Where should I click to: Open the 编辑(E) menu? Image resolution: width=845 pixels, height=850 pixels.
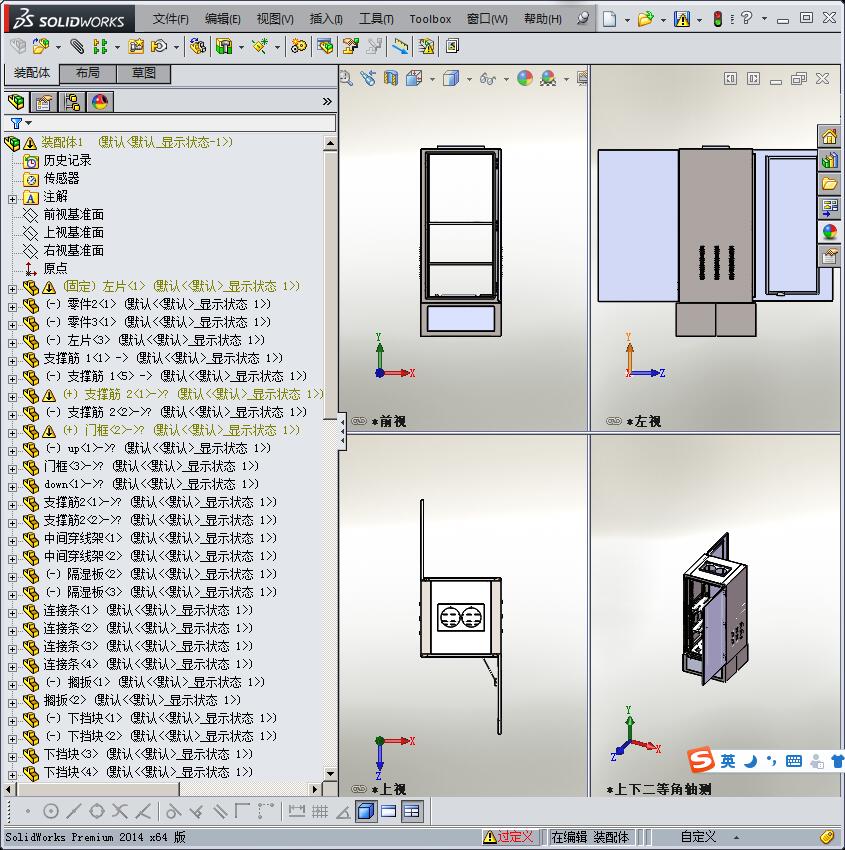point(222,19)
